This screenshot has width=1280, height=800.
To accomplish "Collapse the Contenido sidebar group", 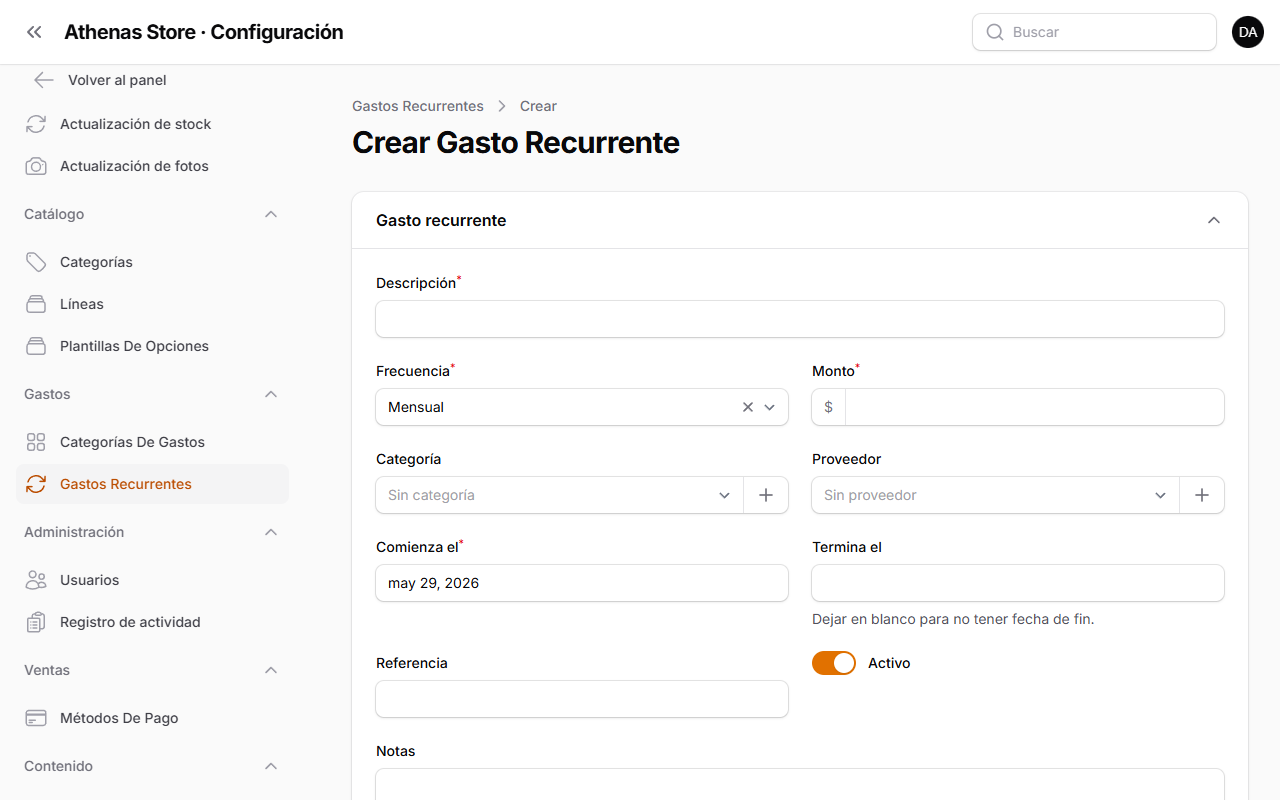I will (271, 766).
